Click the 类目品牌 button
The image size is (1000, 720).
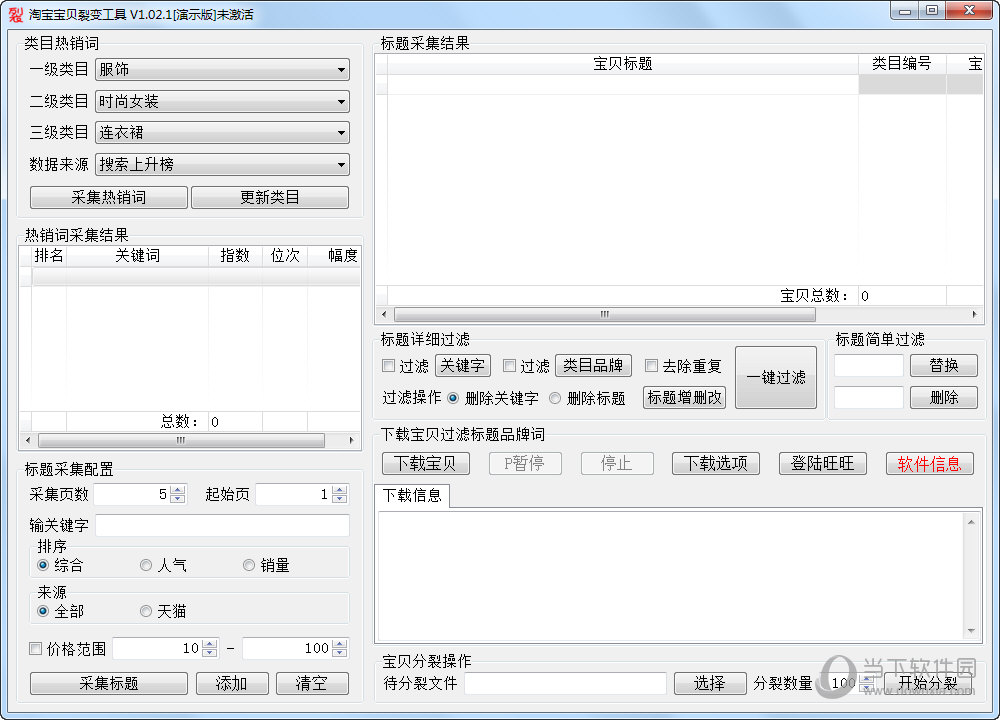594,366
